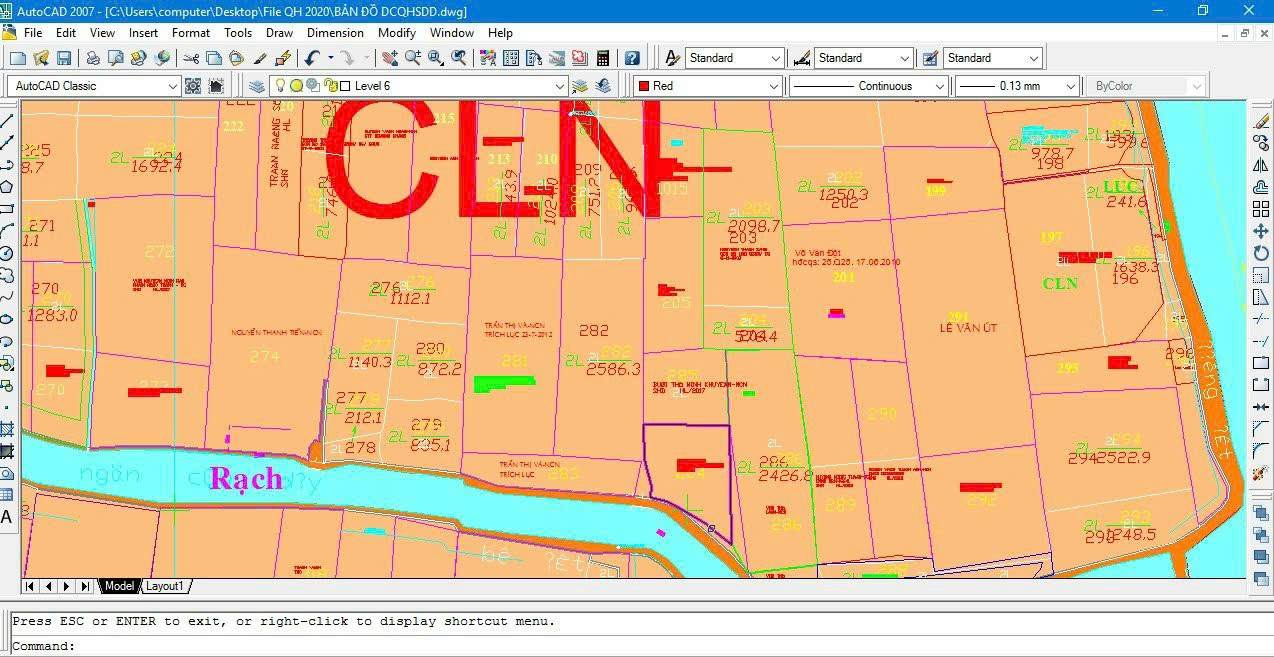Expand the 0.13 mm lineweight dropdown

coord(1071,87)
